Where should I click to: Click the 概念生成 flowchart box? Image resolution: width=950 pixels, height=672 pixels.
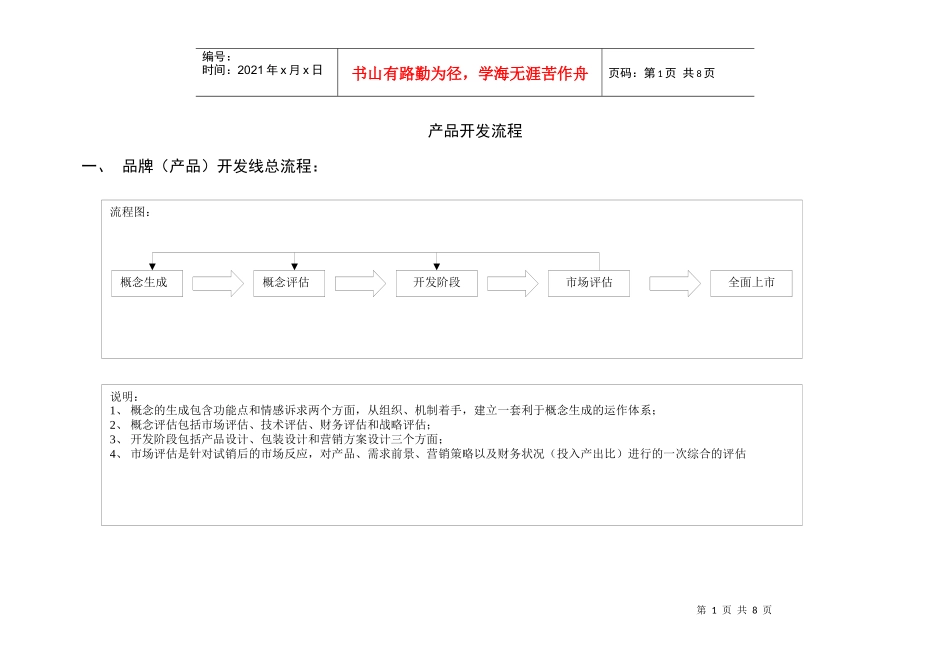[x=147, y=283]
